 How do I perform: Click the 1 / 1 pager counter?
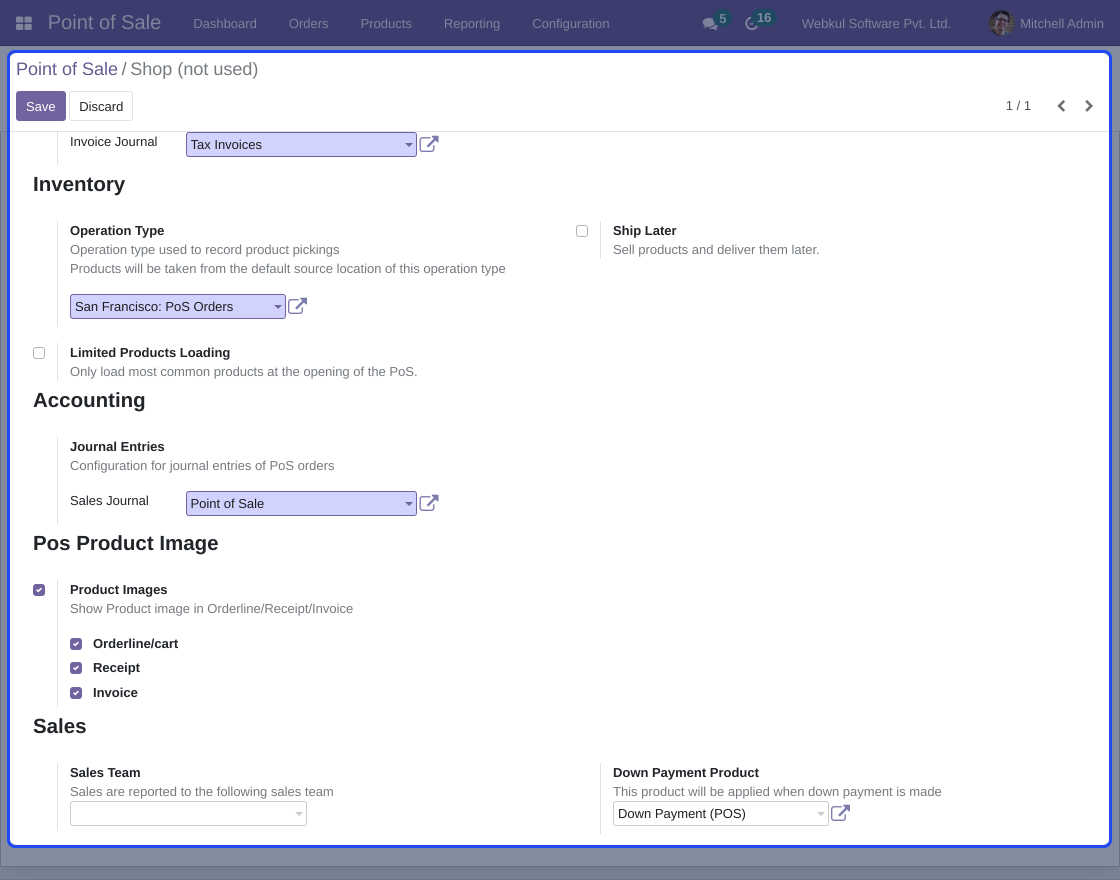1018,106
